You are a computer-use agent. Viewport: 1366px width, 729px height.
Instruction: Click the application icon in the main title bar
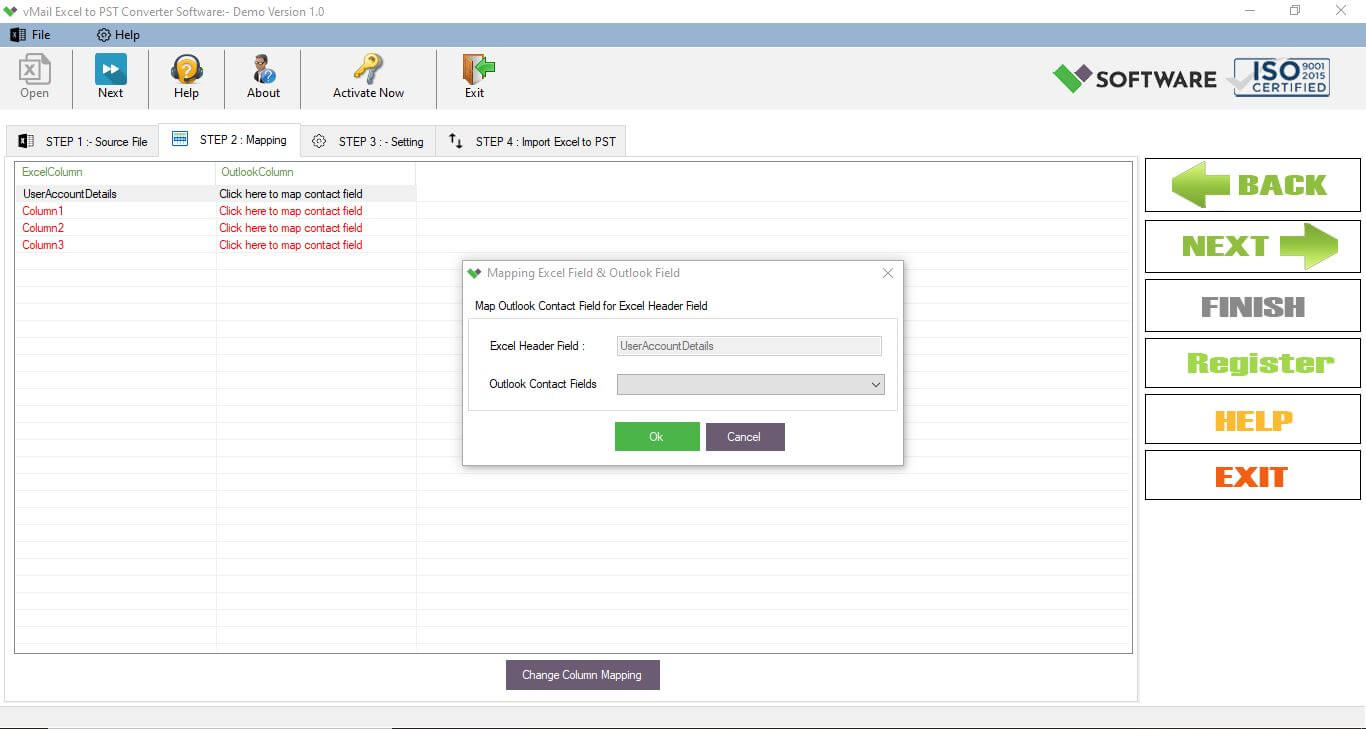pyautogui.click(x=11, y=11)
